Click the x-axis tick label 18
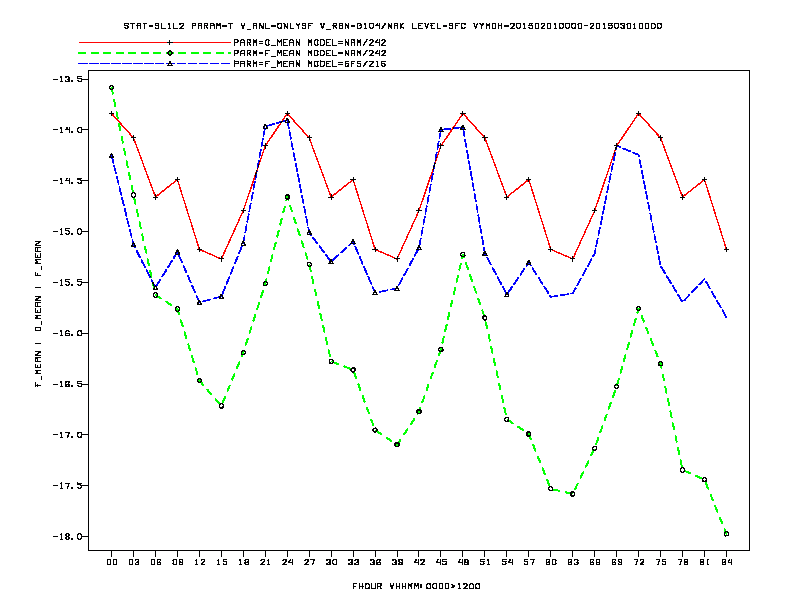 tap(243, 562)
